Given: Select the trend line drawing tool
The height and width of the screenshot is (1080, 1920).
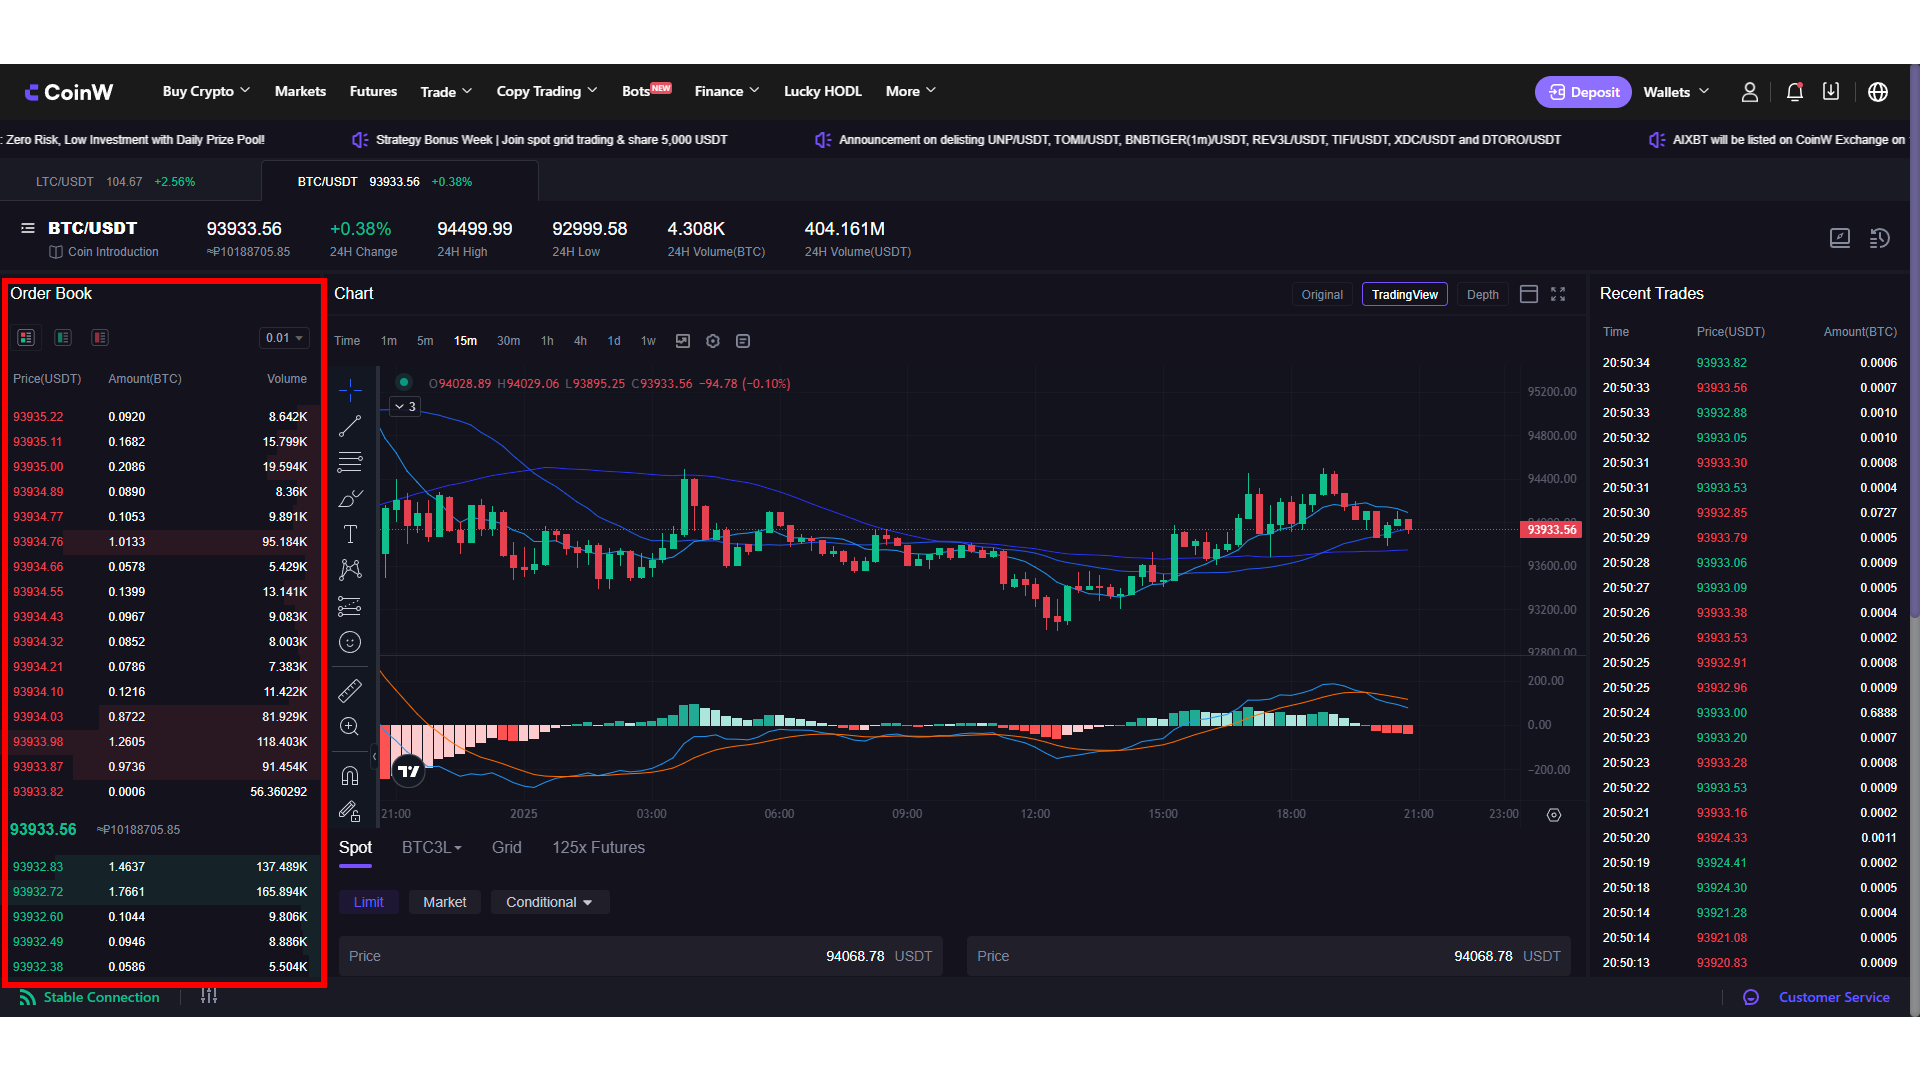Looking at the screenshot, I should pos(350,426).
